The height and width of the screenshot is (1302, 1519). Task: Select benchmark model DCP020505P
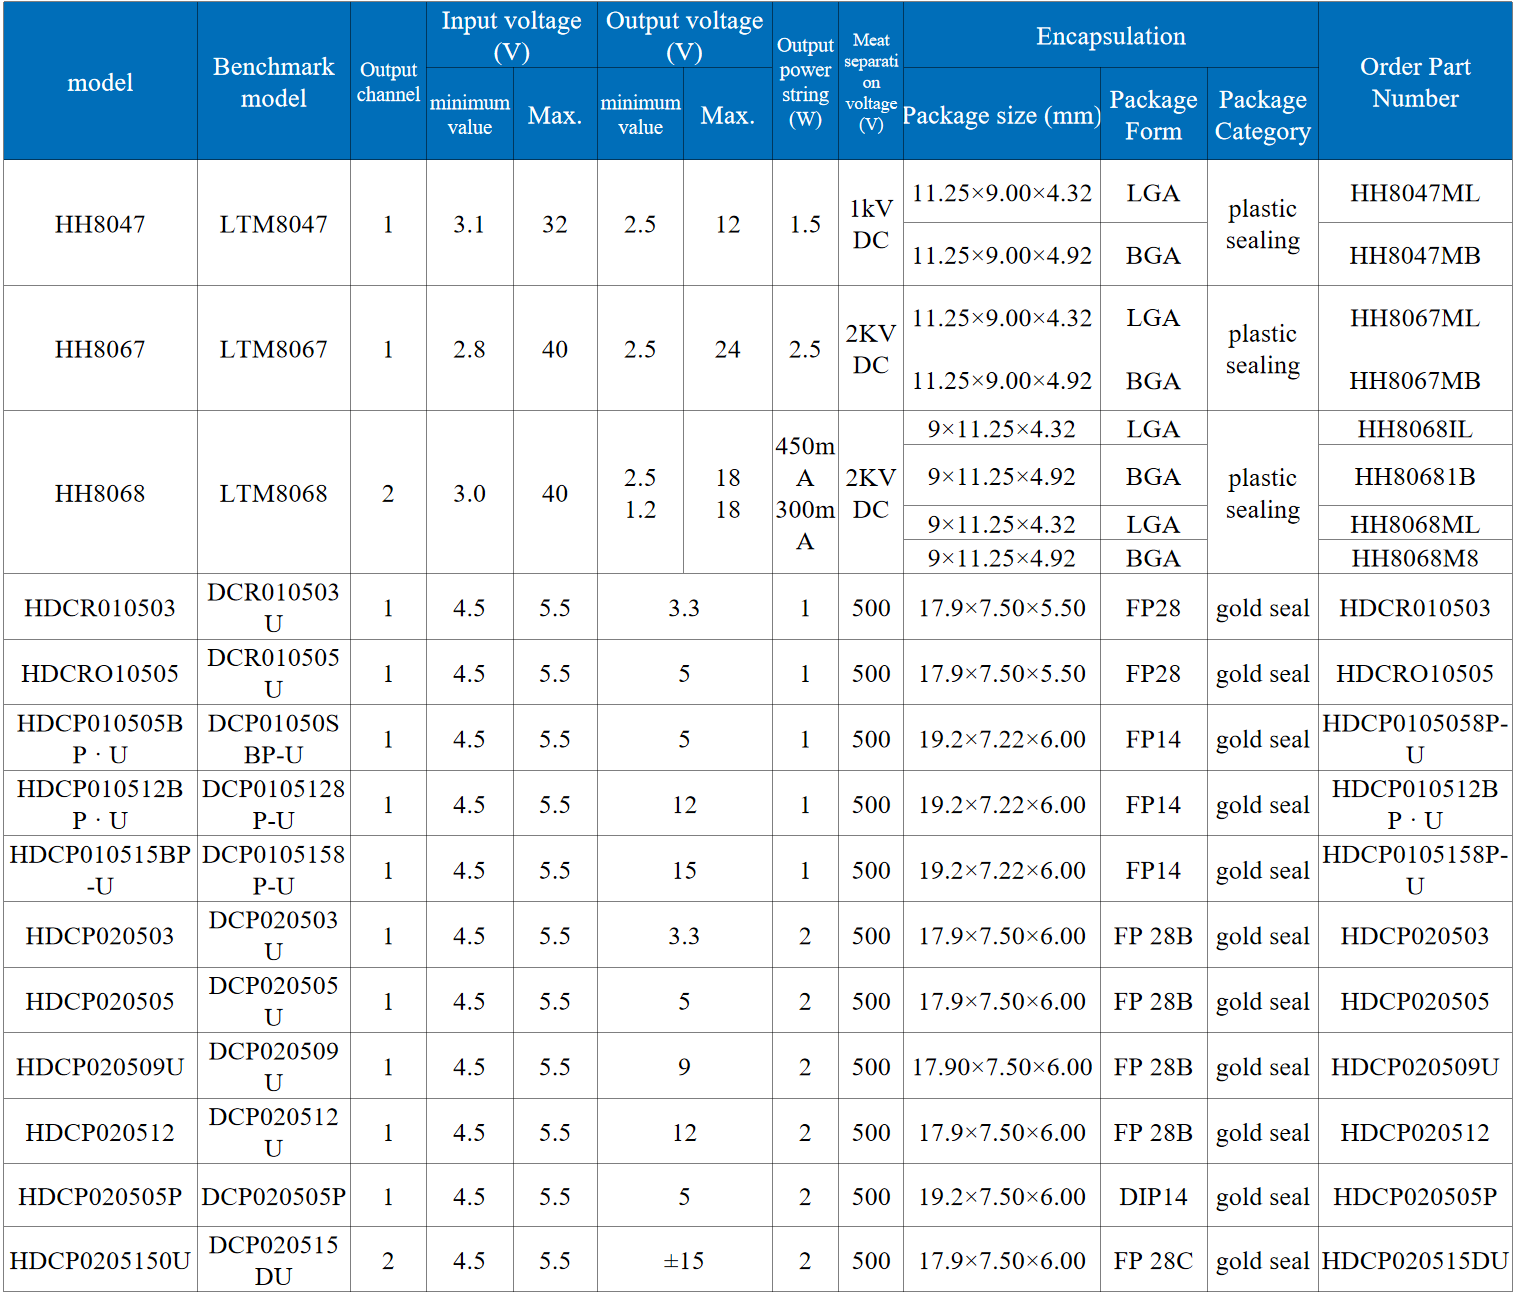pos(273,1197)
